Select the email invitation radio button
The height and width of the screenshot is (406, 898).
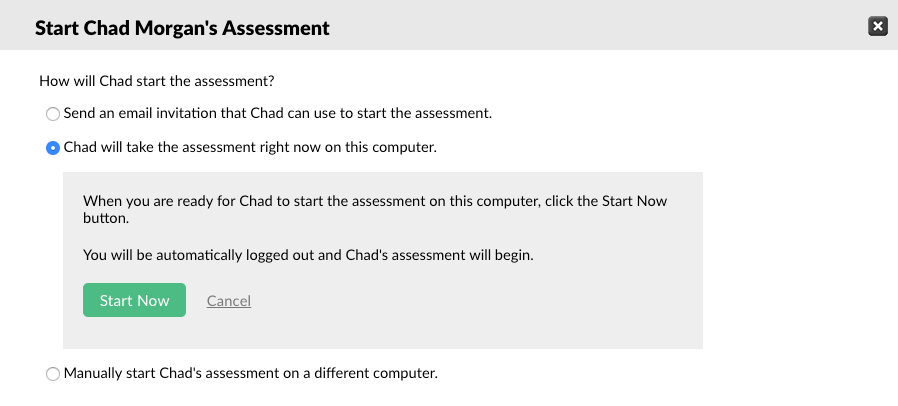click(x=53, y=114)
